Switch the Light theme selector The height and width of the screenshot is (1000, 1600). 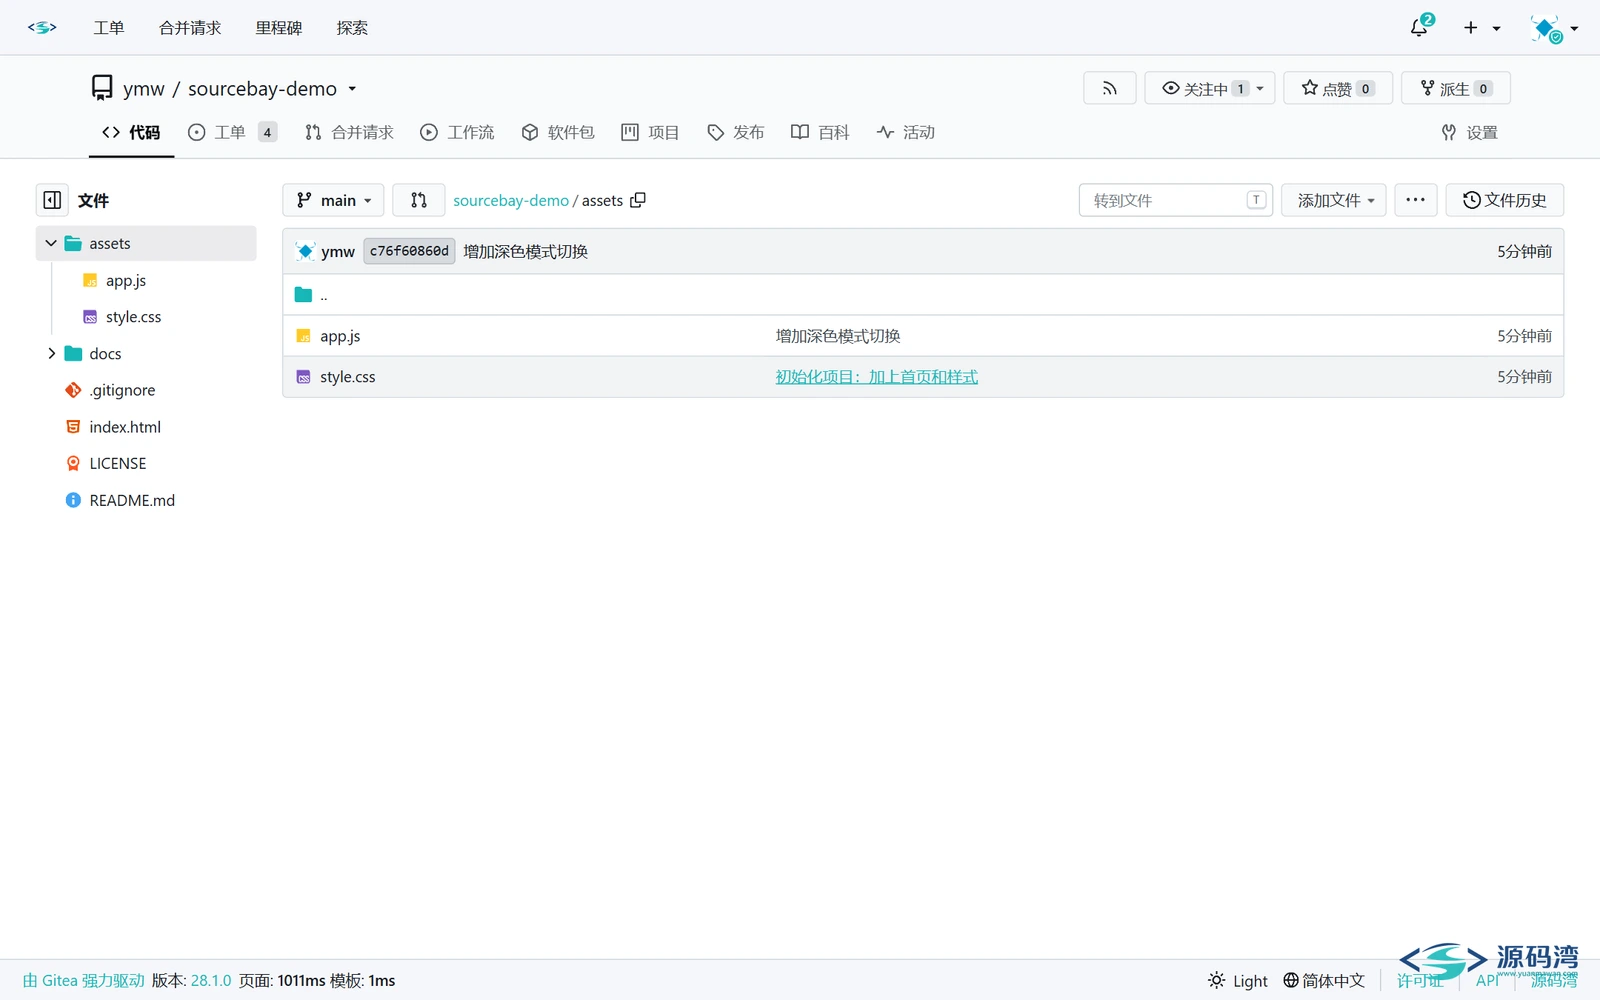[x=1238, y=981]
